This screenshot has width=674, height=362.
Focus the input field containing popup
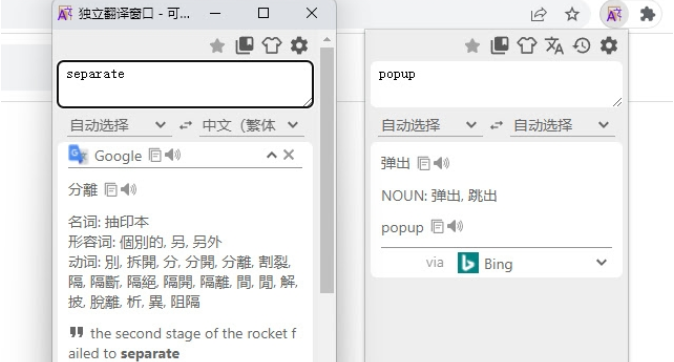pyautogui.click(x=496, y=84)
